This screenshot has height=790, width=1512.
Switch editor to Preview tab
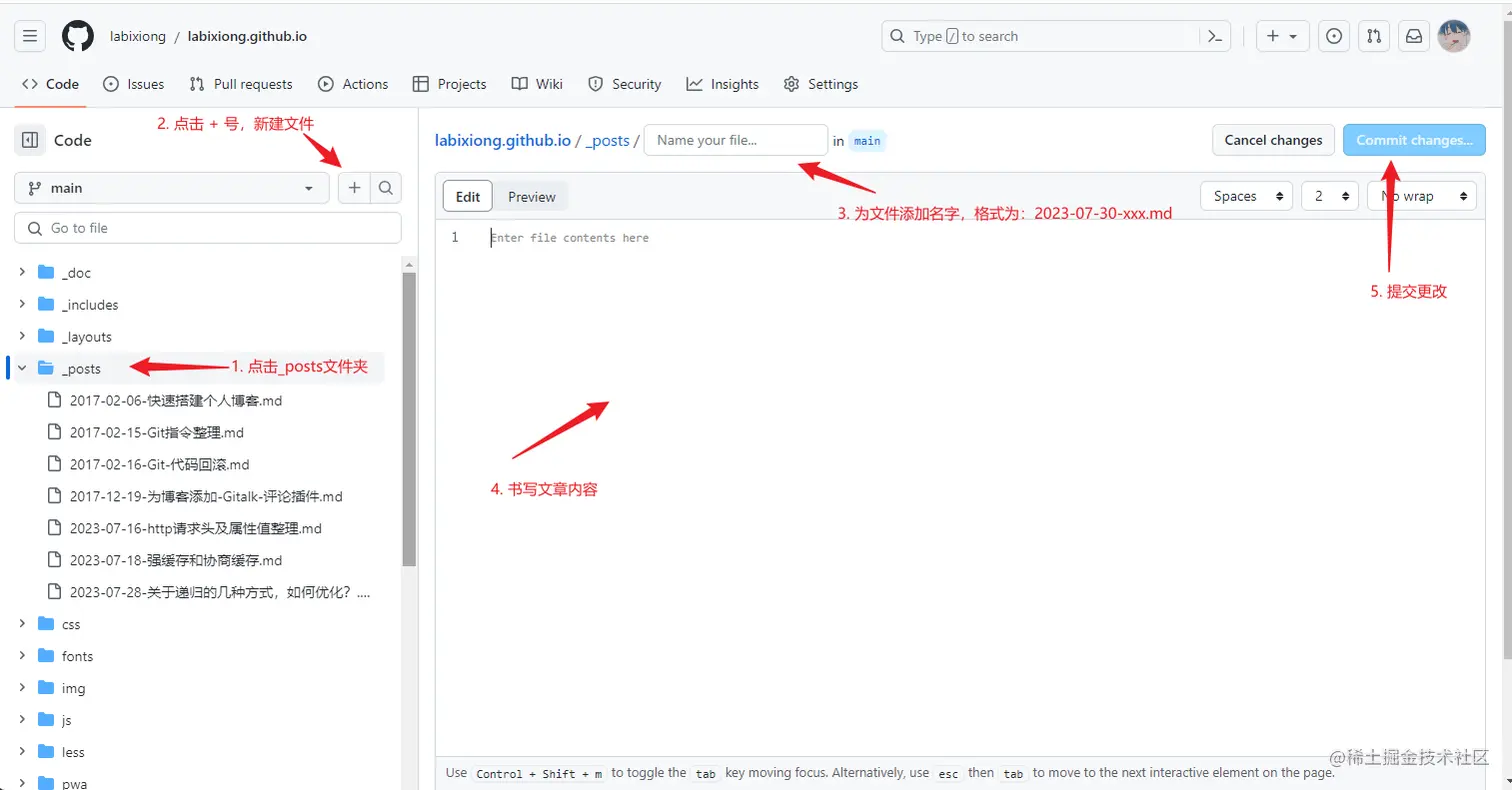pyautogui.click(x=531, y=197)
